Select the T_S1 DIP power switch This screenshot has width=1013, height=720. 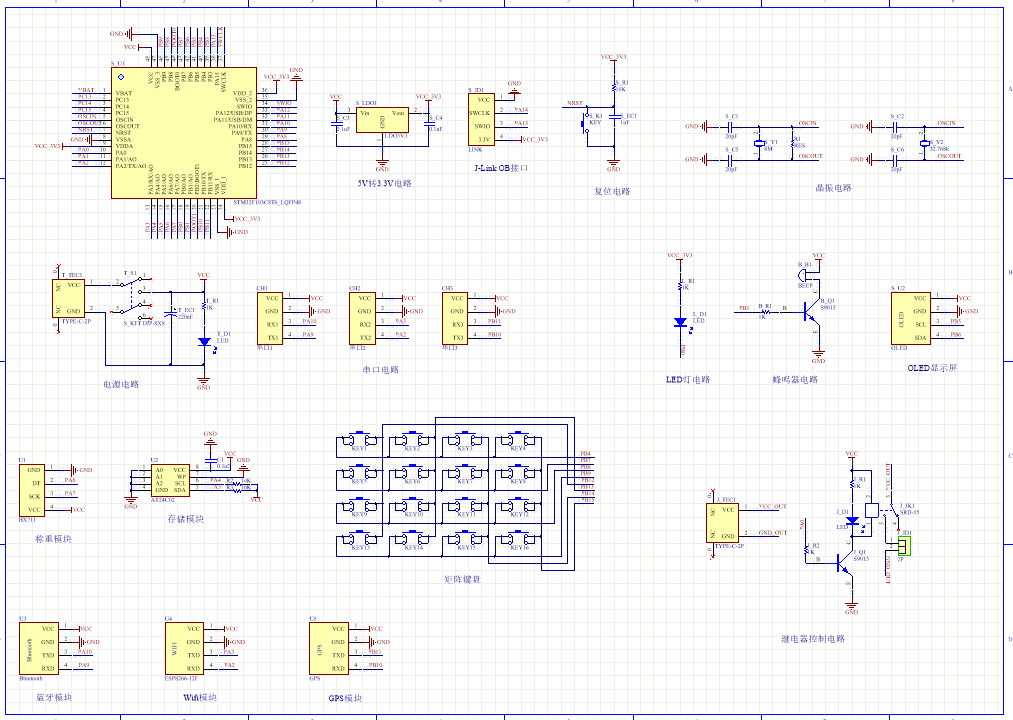(x=131, y=288)
